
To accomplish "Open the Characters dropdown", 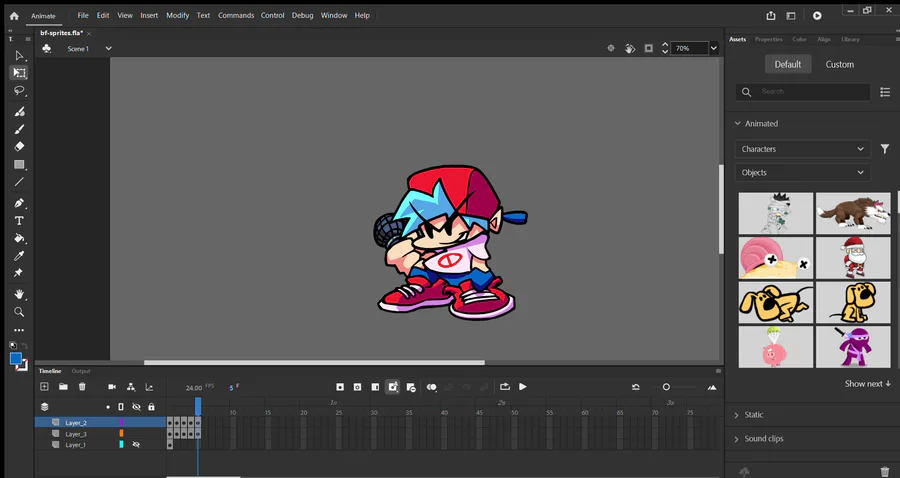I will tap(802, 149).
